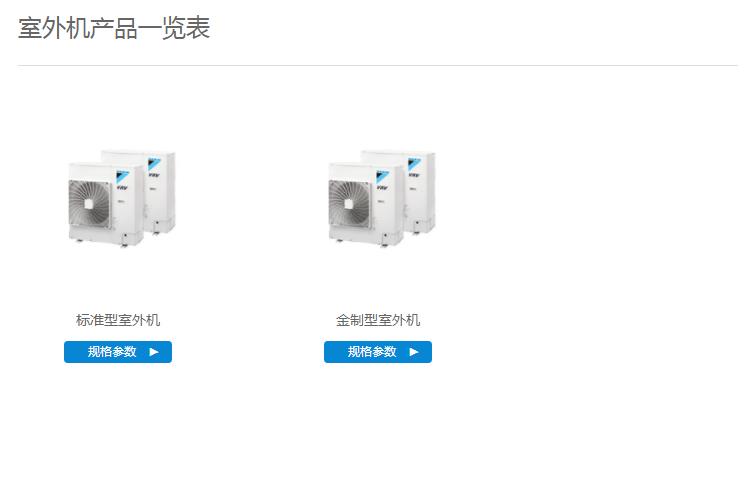Select the 金制型室外机 product name text
754x481 pixels.
pos(378,320)
